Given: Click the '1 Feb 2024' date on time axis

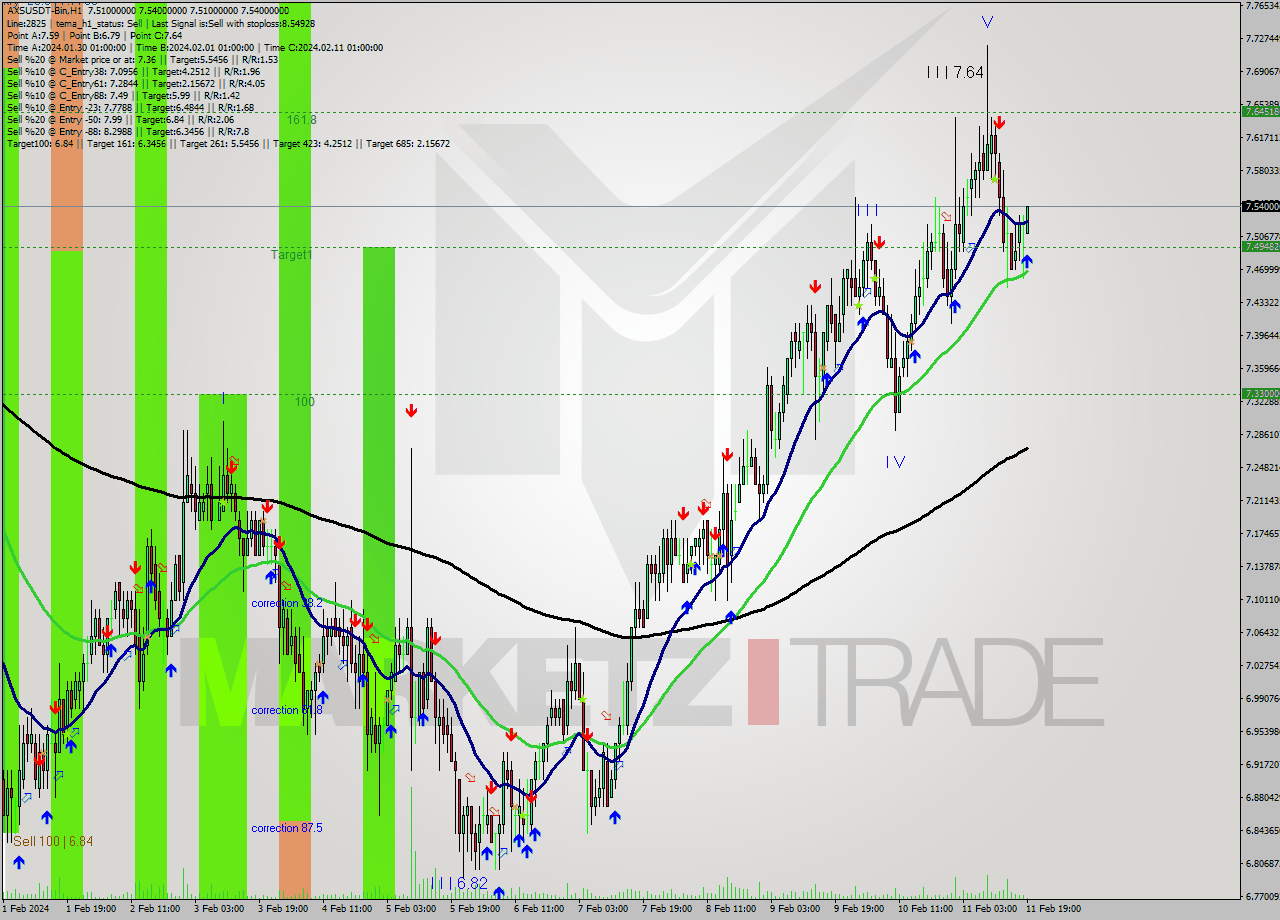Looking at the screenshot, I should (25, 909).
